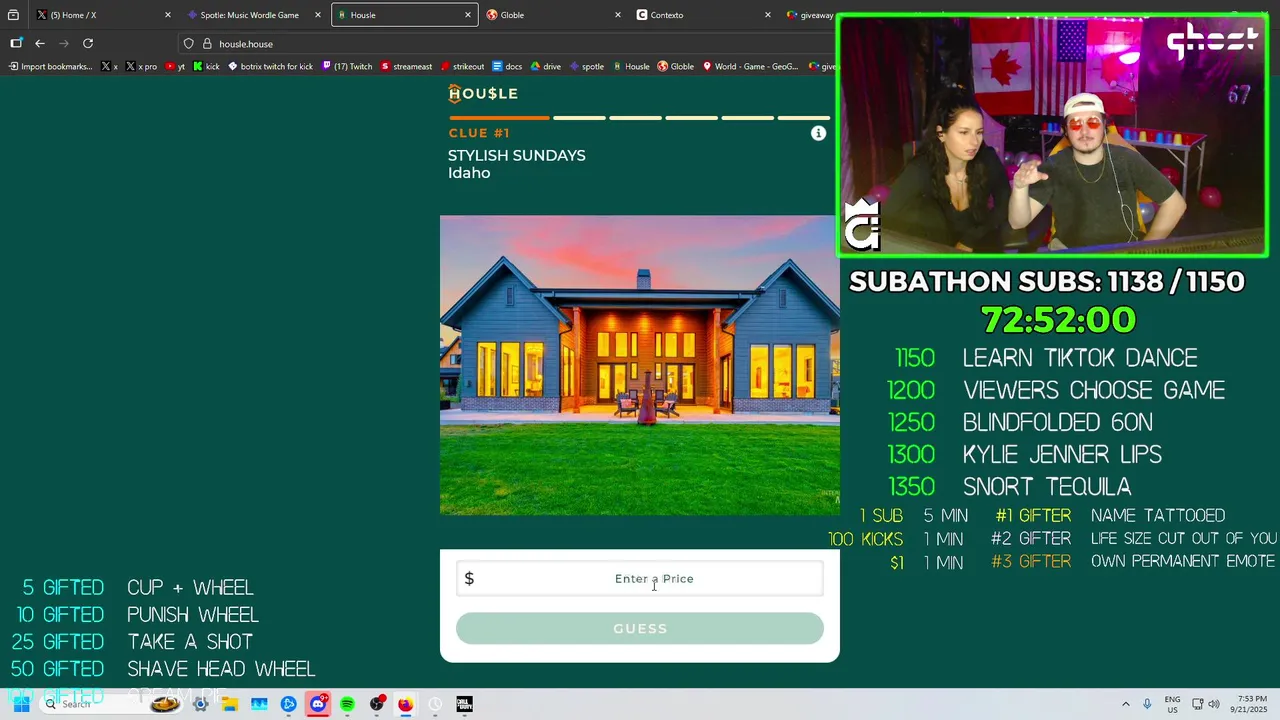Open OBS Studio from the taskbar

pos(377,704)
